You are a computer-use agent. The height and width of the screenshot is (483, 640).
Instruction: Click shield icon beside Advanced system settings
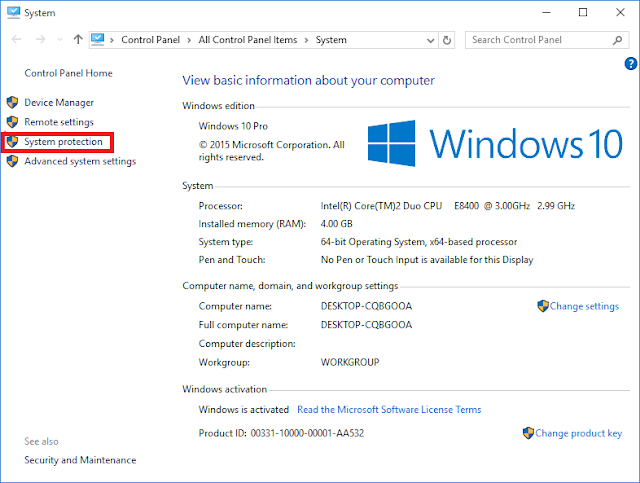13,161
